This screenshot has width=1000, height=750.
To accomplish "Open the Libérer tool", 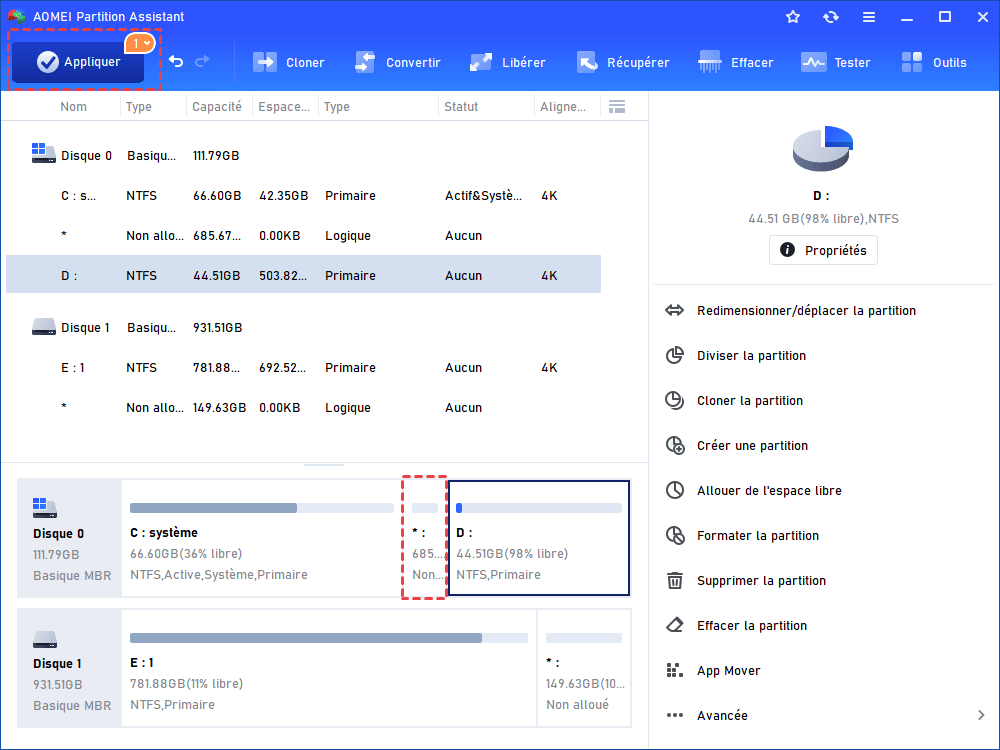I will 507,62.
